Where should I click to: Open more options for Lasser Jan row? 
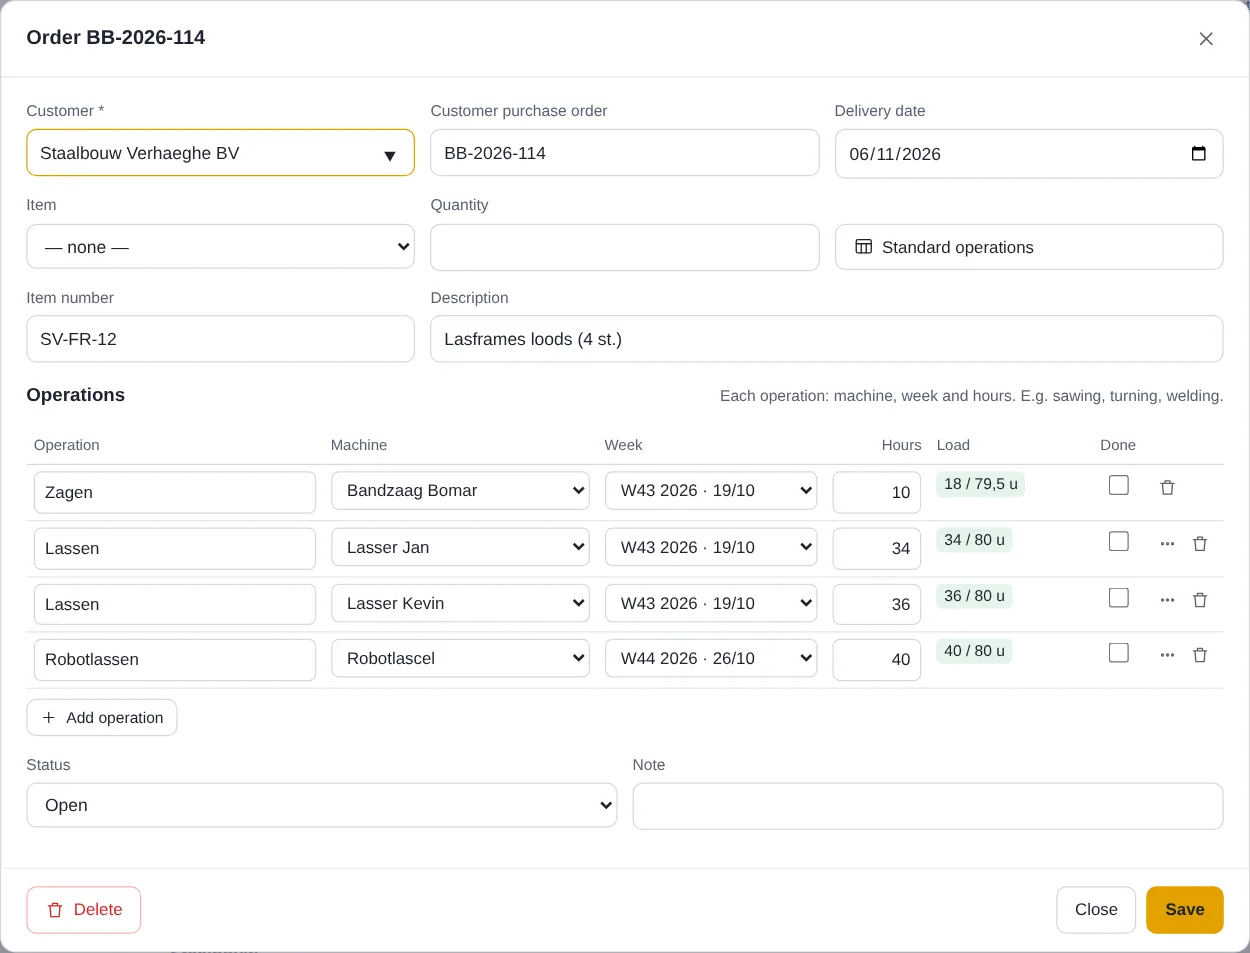pyautogui.click(x=1167, y=544)
